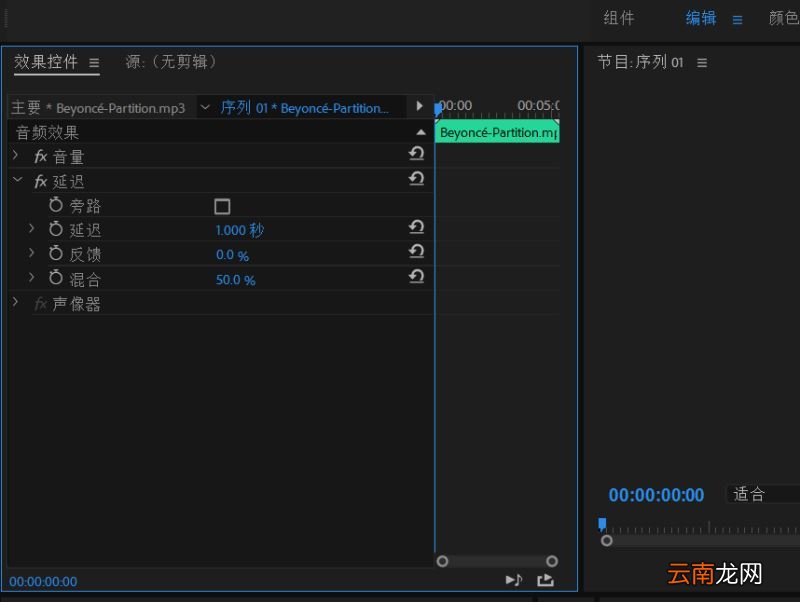The height and width of the screenshot is (602, 800).
Task: Open the 节目:序列 01 panel menu icon
Action: (702, 63)
